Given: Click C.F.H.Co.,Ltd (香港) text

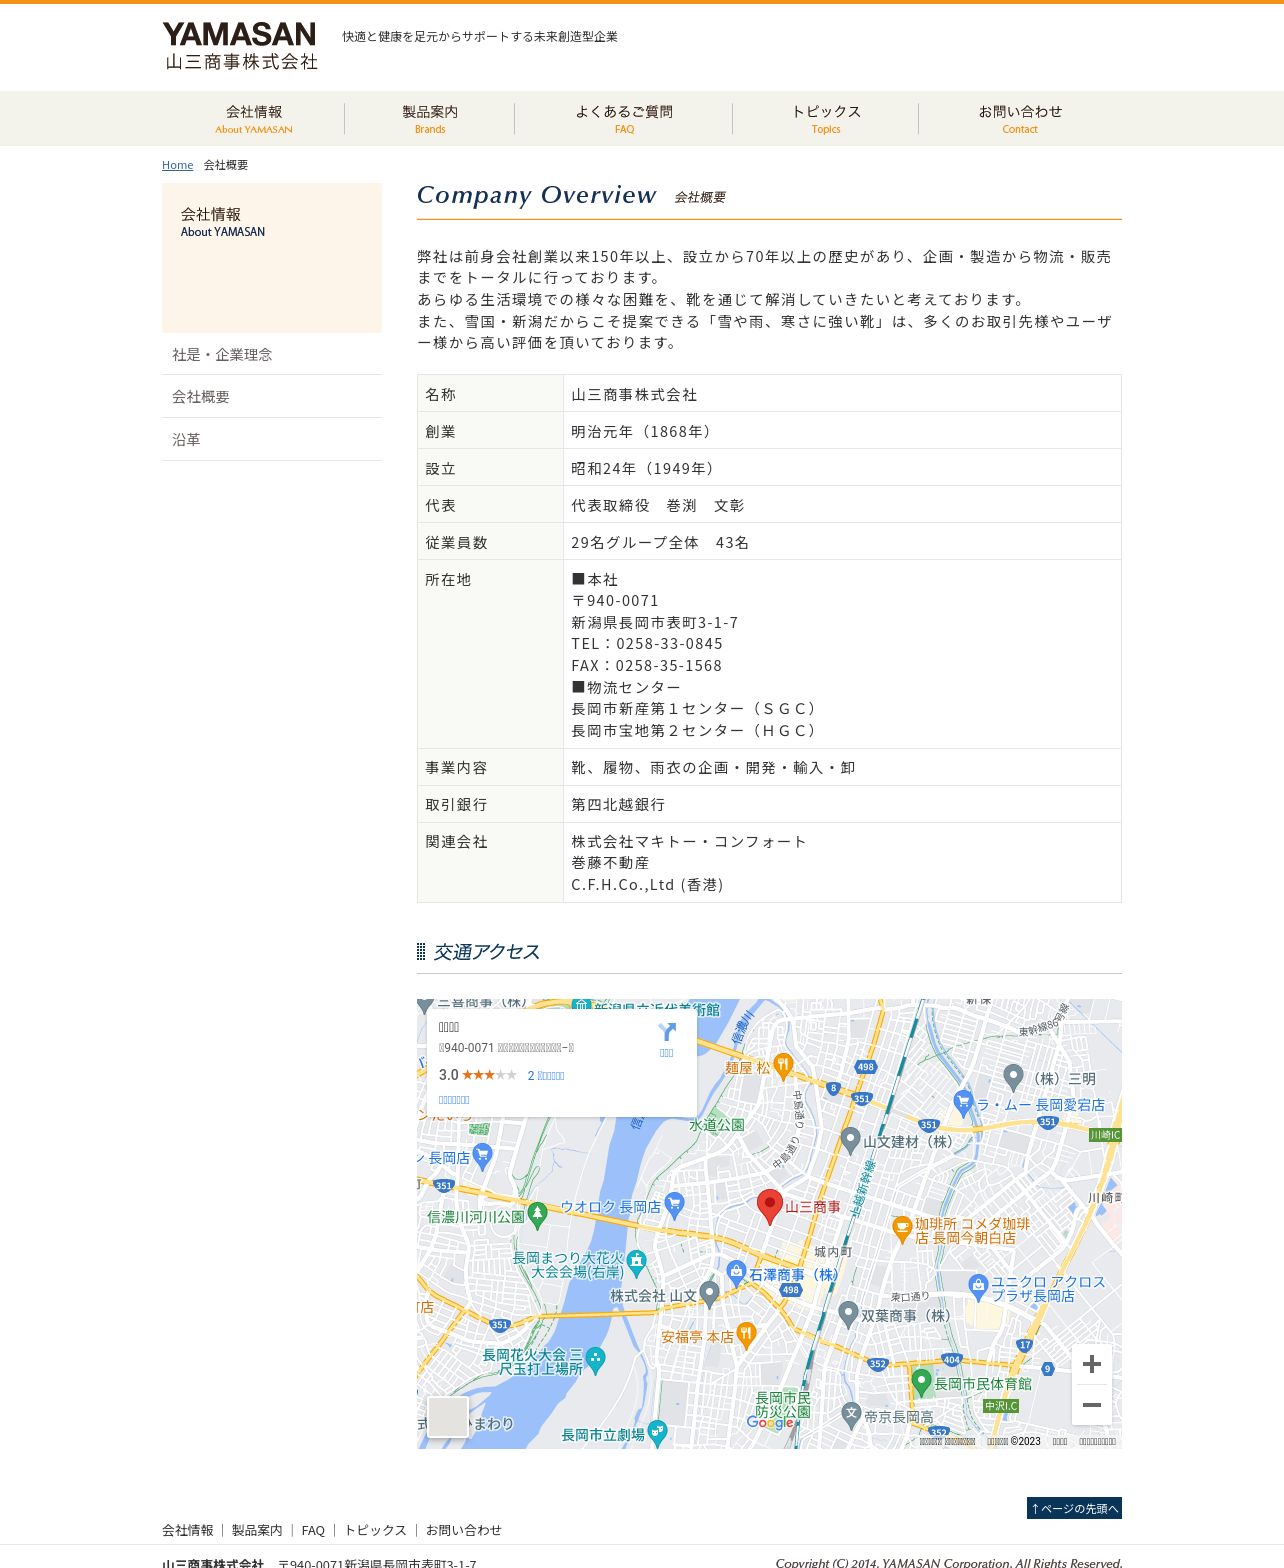Looking at the screenshot, I should (x=647, y=885).
